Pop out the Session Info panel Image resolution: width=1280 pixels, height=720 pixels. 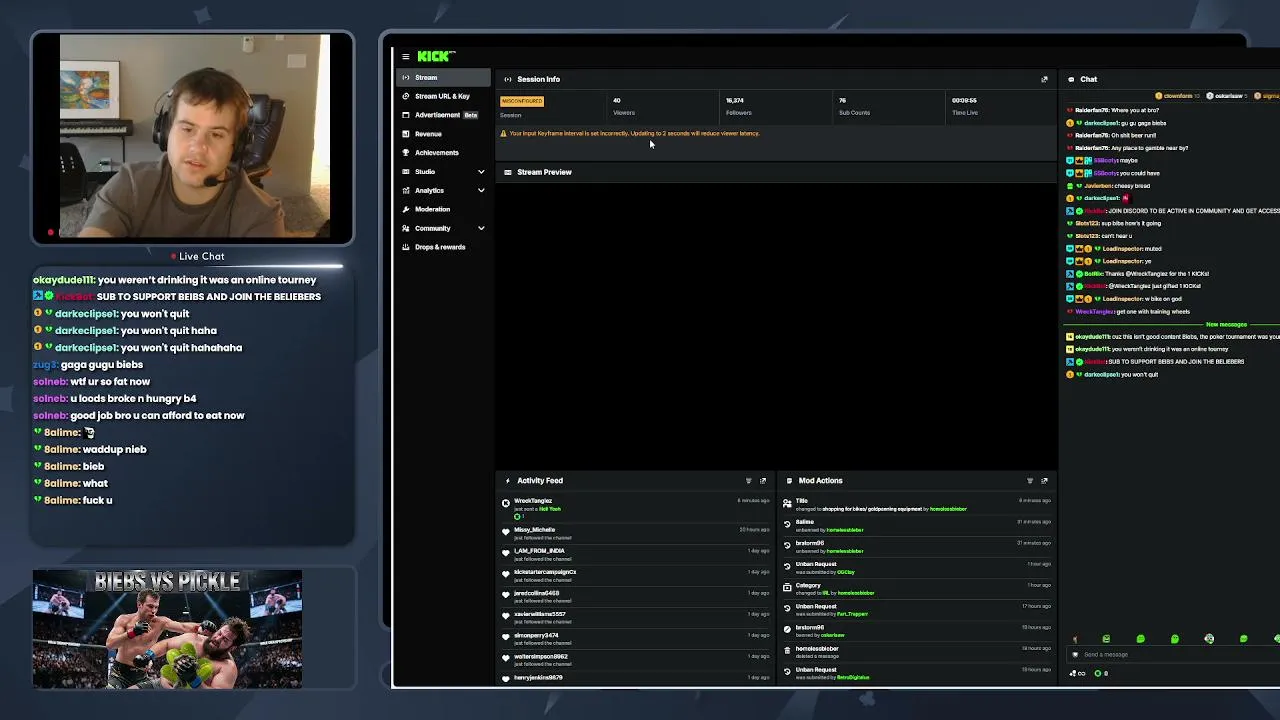coord(1044,79)
